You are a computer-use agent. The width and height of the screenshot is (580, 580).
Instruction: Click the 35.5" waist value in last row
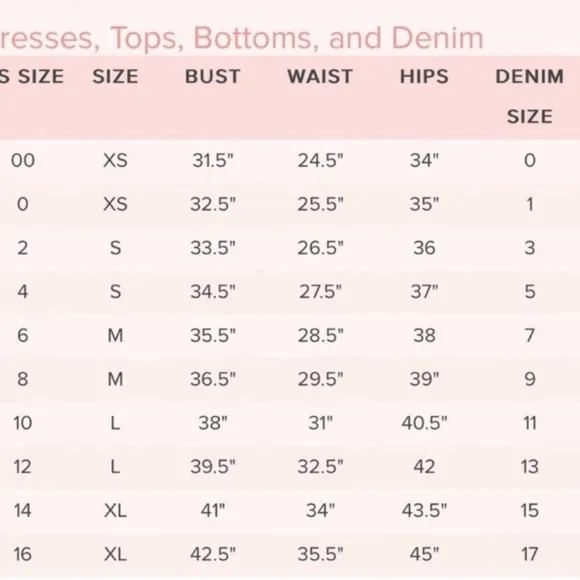pos(320,554)
